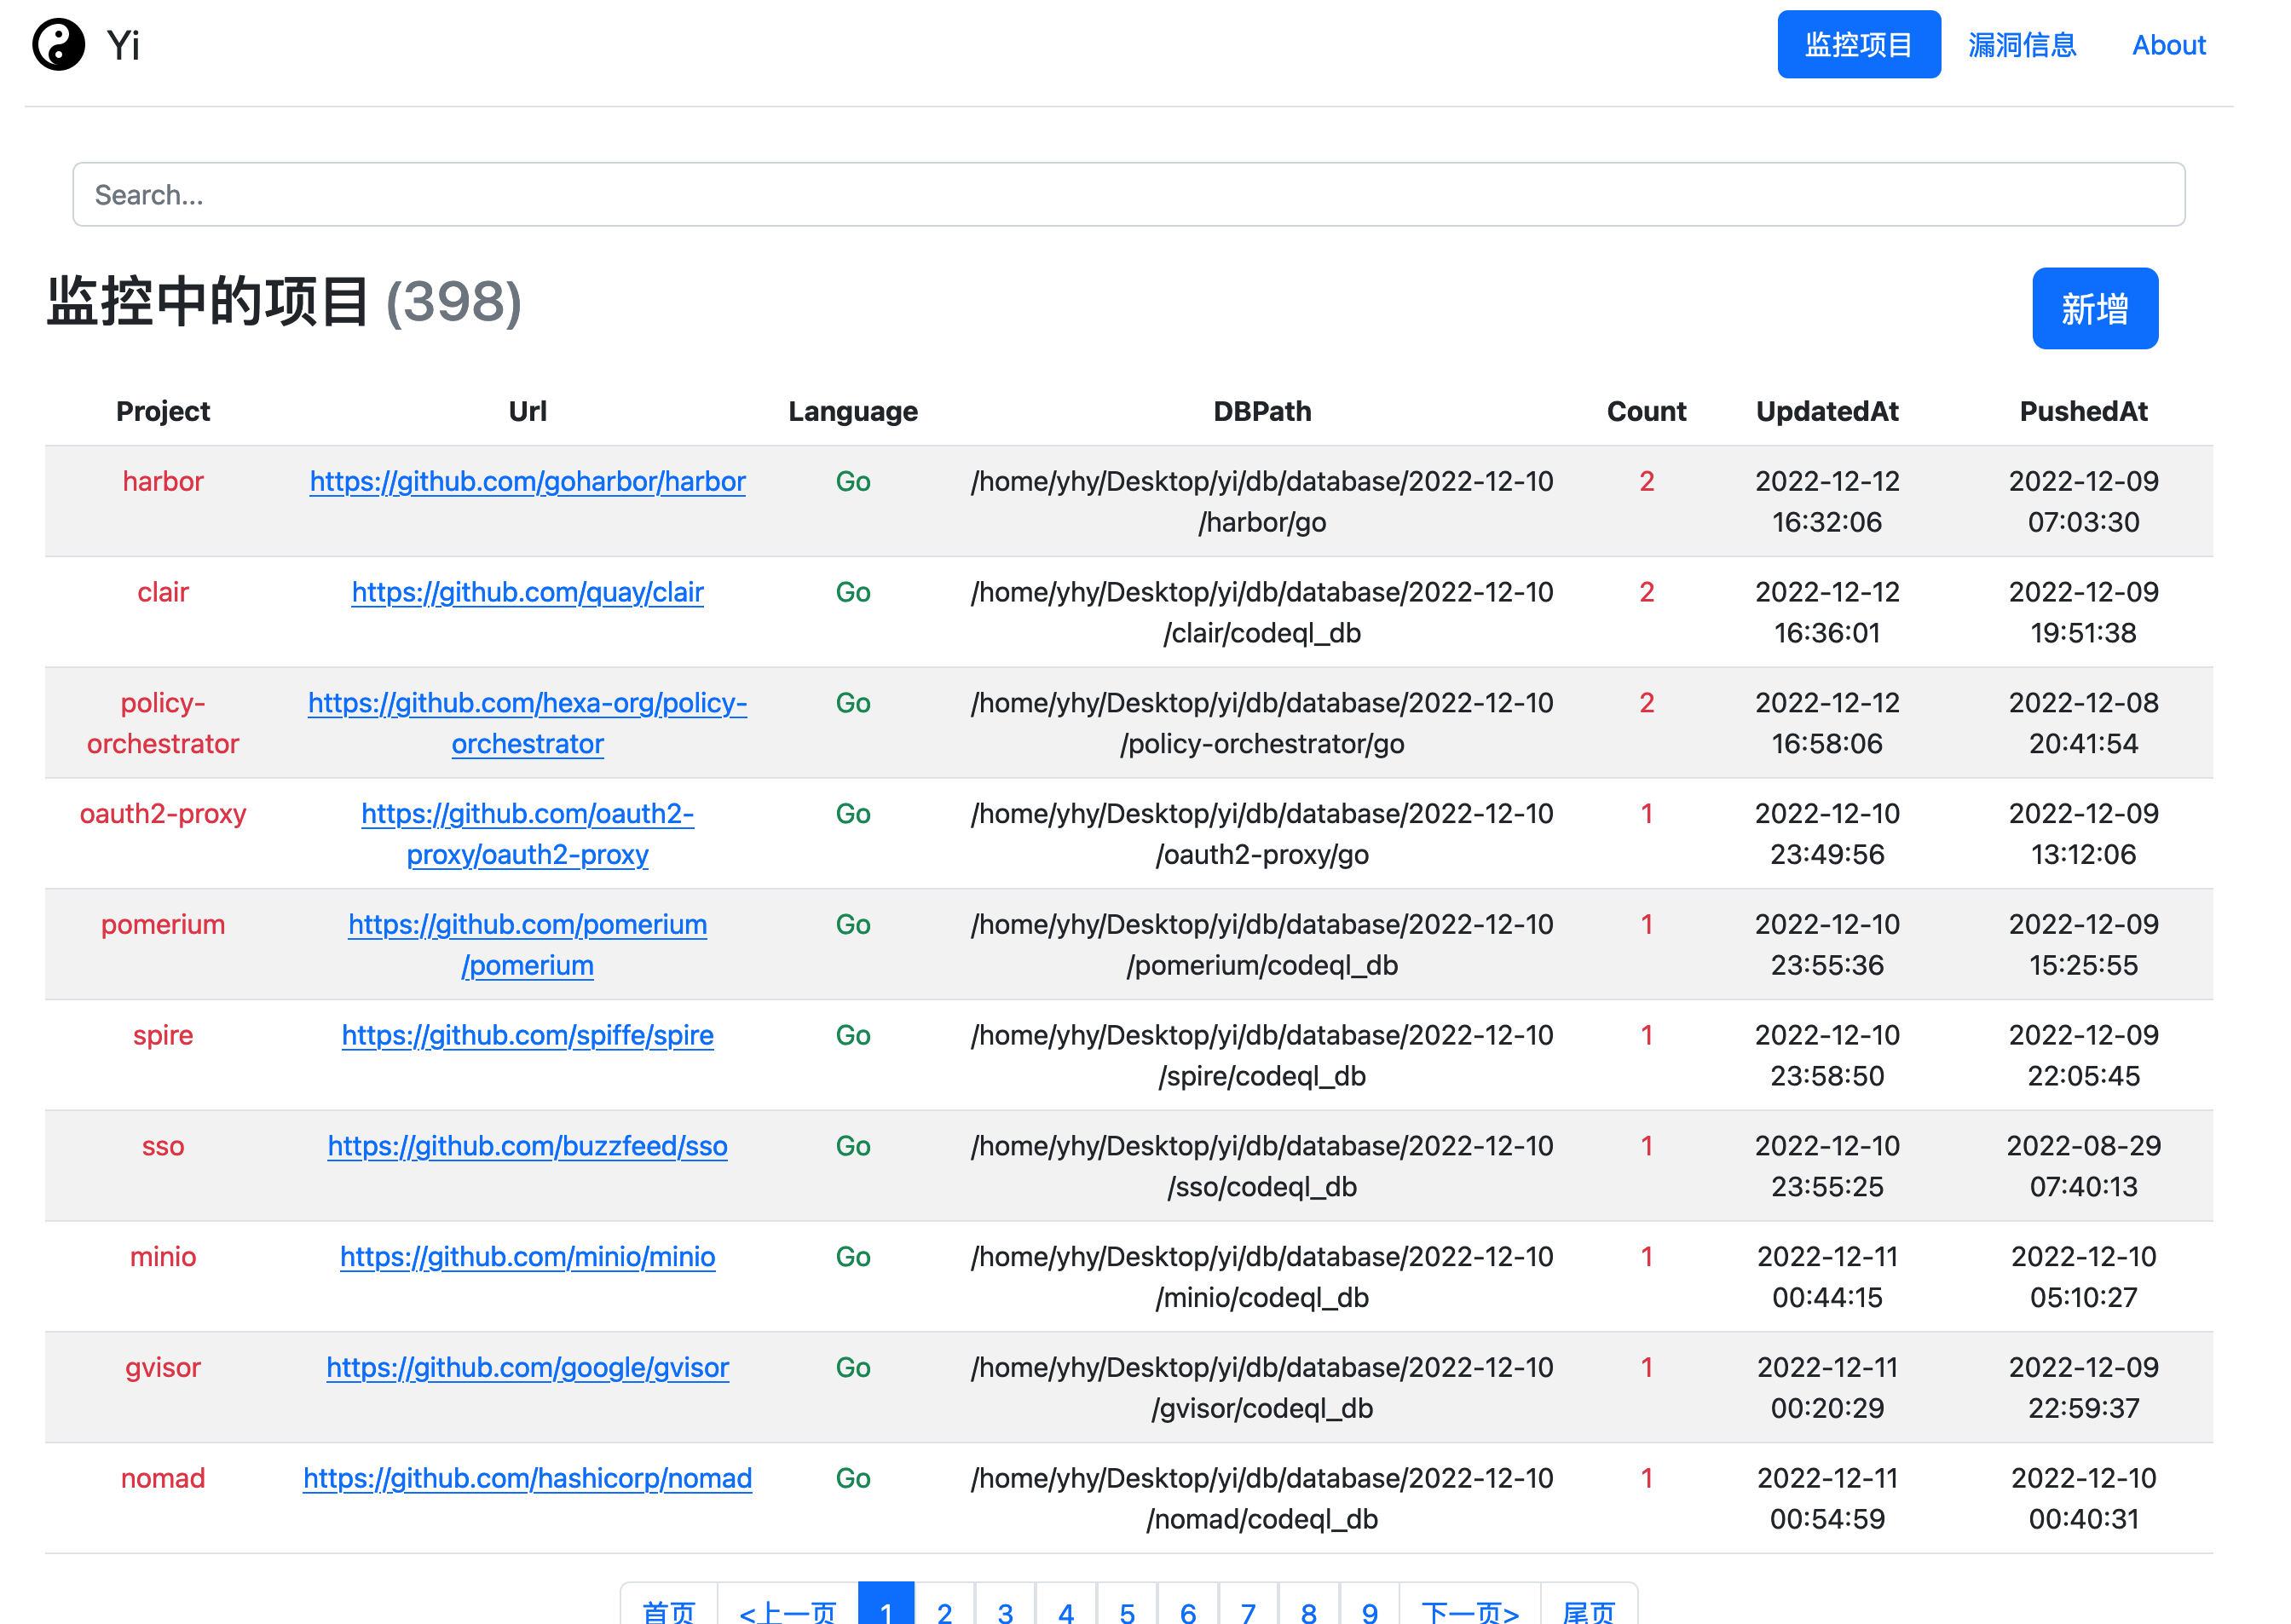Follow the spiffe/spire repository link
The width and height of the screenshot is (2291, 1624).
point(527,1036)
